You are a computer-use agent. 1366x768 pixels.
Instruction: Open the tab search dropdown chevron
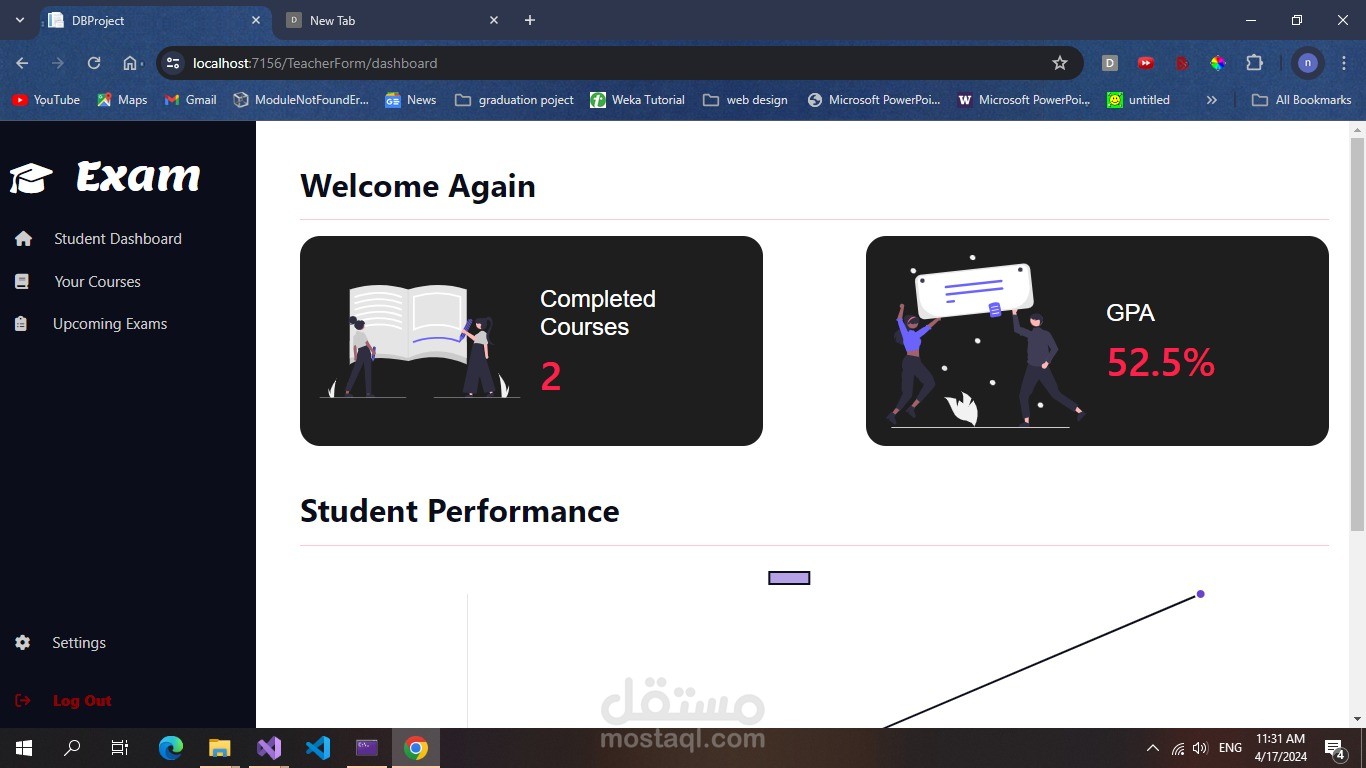pos(19,20)
